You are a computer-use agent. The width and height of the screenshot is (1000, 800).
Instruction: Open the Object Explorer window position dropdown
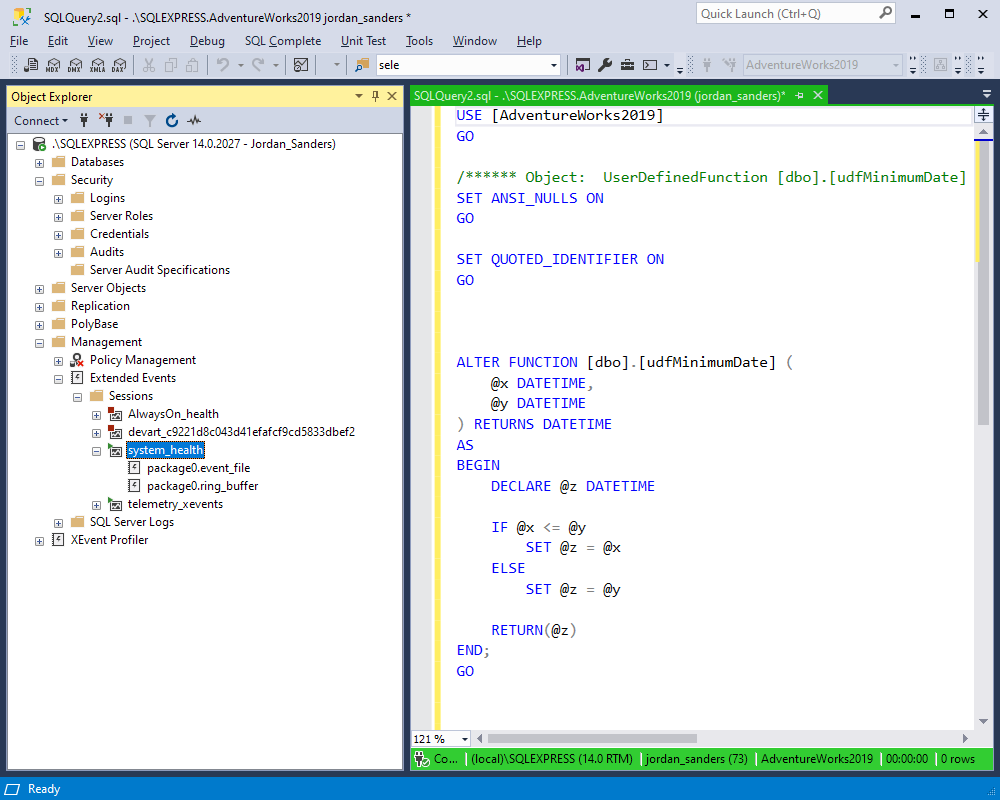click(358, 96)
